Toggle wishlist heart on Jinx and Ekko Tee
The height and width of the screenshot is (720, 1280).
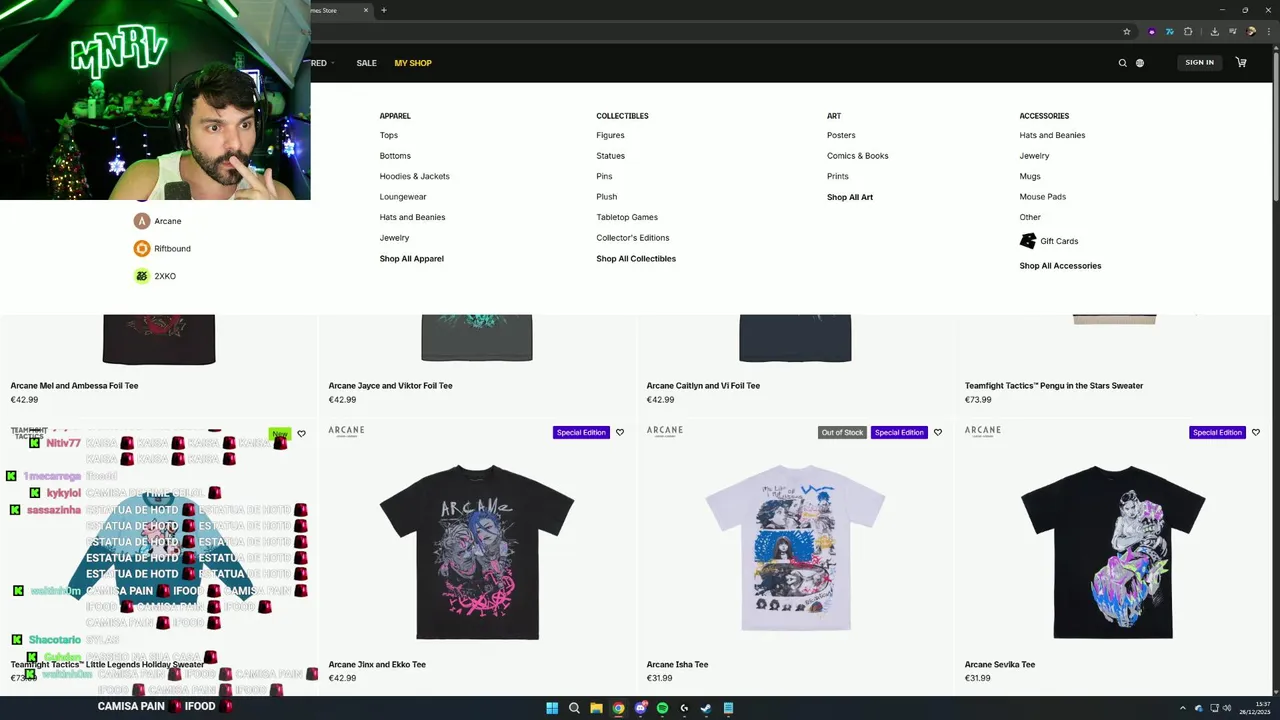(x=620, y=433)
